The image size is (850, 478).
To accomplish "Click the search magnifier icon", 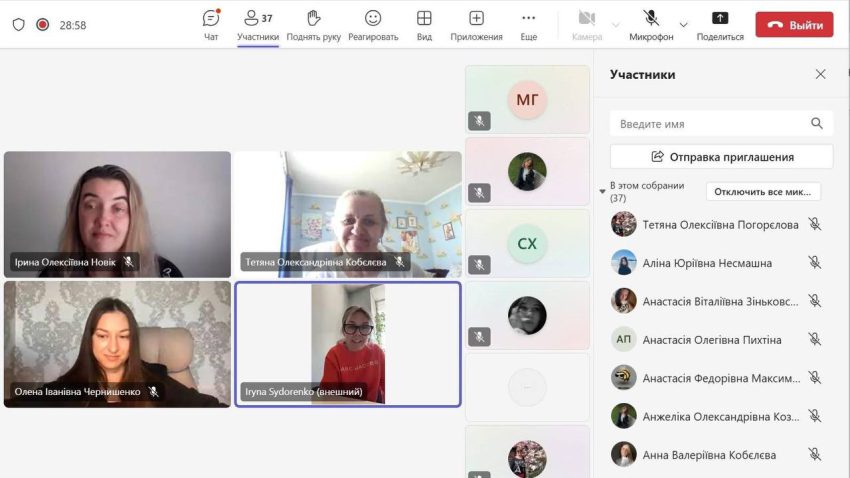I will tap(817, 124).
